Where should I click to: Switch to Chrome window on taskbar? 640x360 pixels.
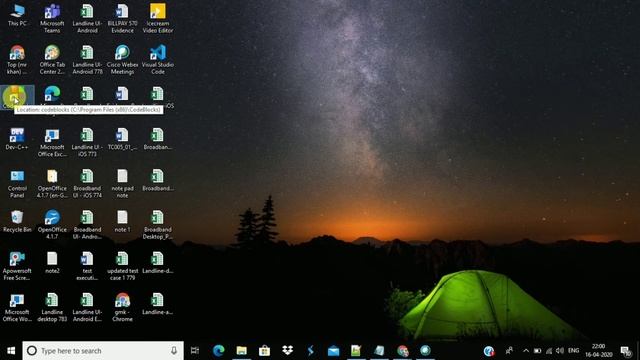(x=402, y=351)
